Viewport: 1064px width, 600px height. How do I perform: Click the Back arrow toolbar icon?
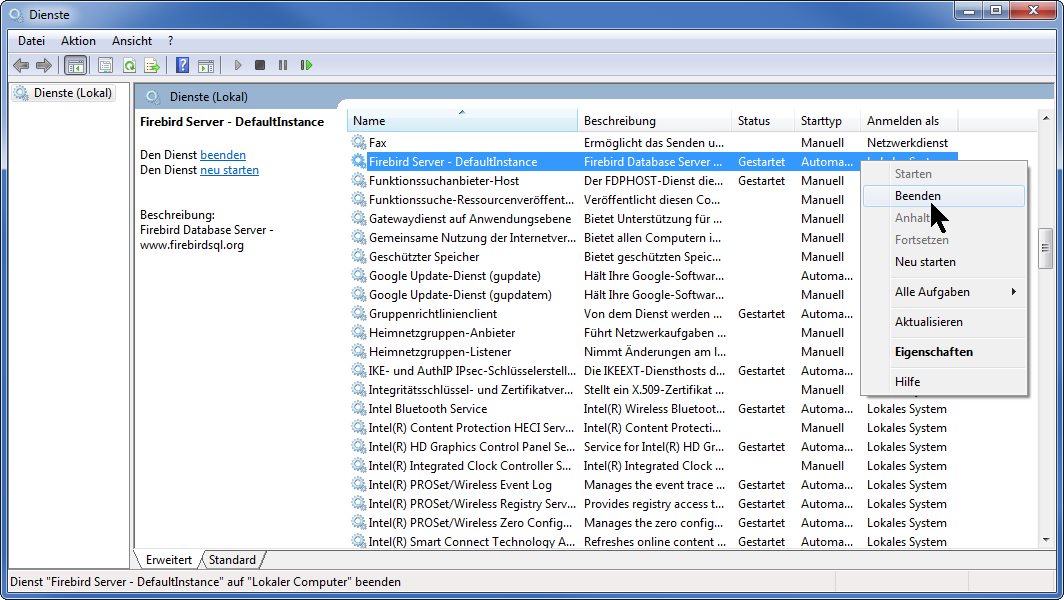(x=21, y=65)
